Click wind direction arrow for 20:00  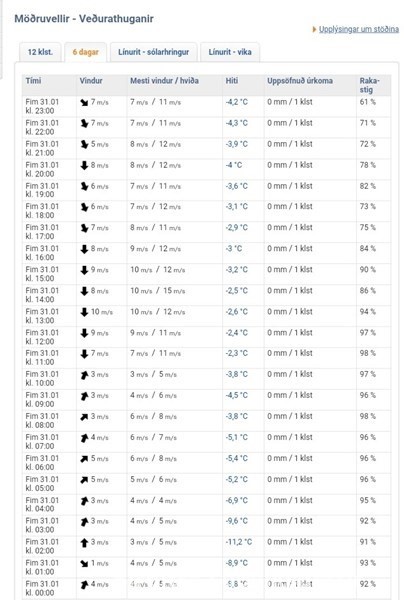[x=84, y=165]
